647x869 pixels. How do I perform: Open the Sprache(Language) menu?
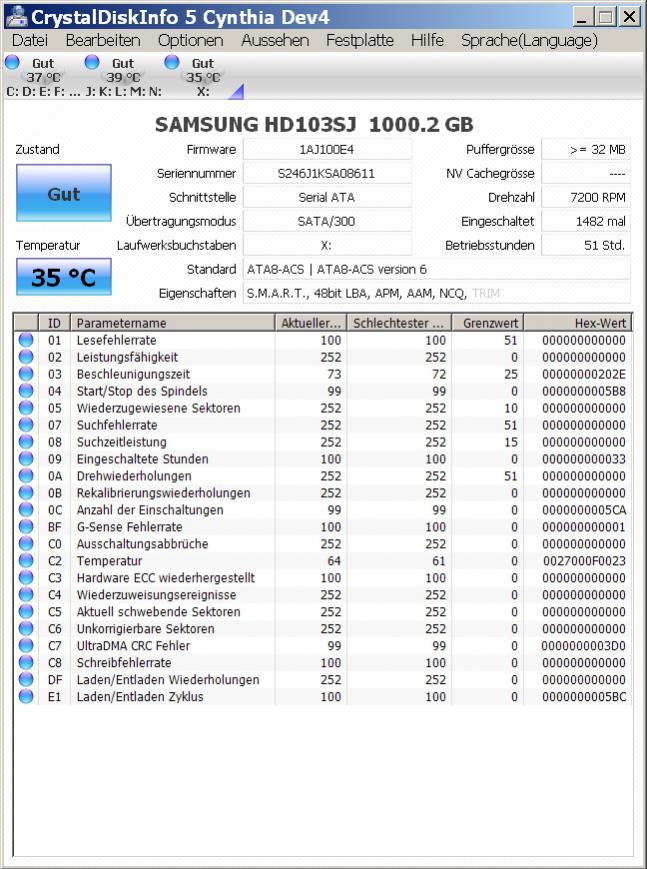point(529,40)
